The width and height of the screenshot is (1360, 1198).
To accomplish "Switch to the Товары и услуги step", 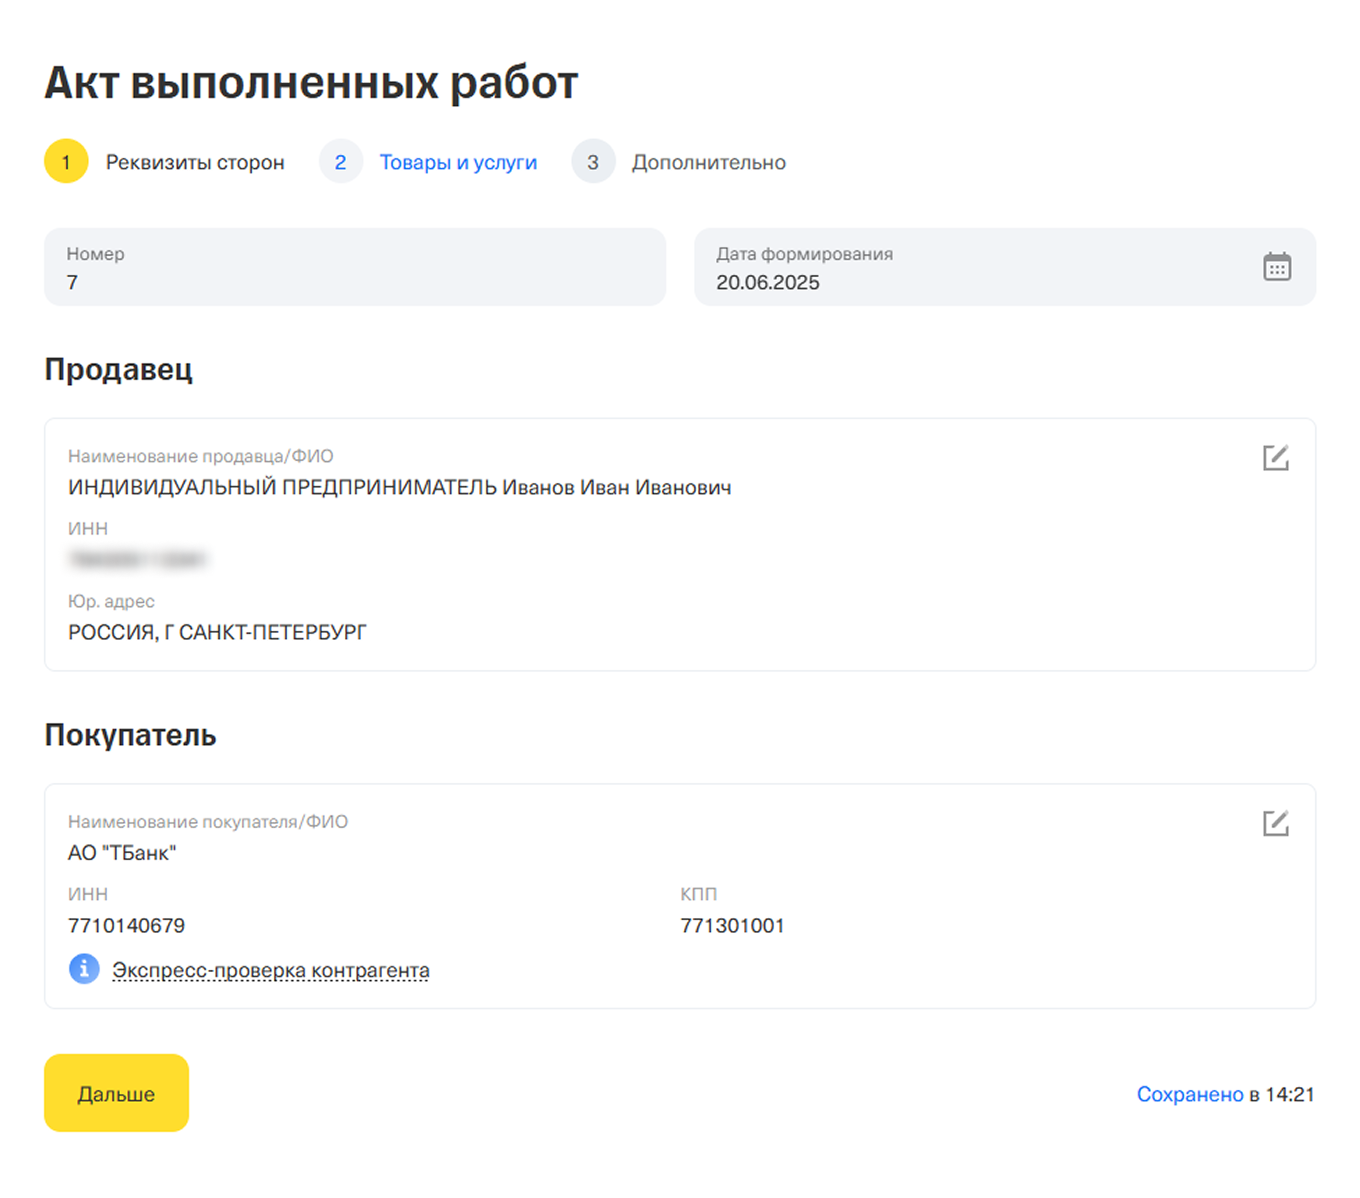I will click(458, 161).
